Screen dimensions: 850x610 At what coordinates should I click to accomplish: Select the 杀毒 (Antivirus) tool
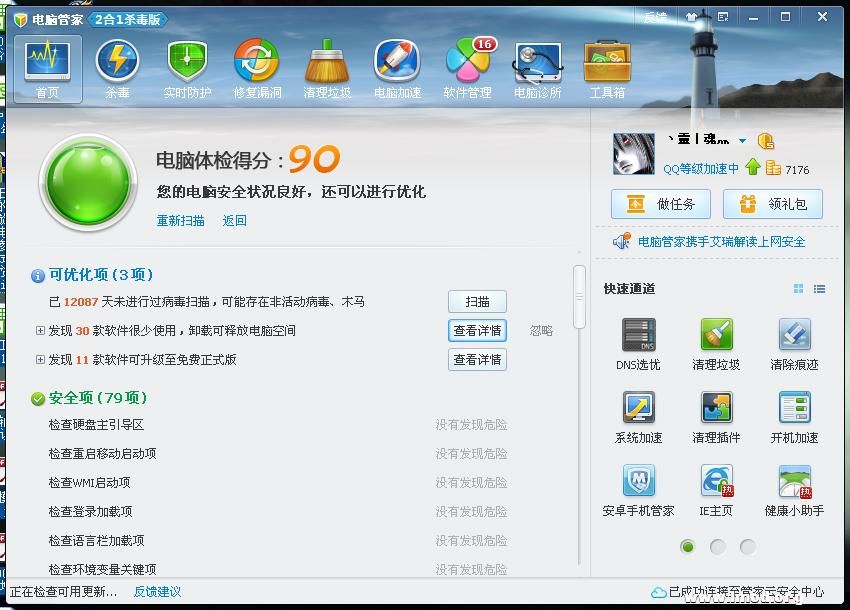[x=117, y=68]
